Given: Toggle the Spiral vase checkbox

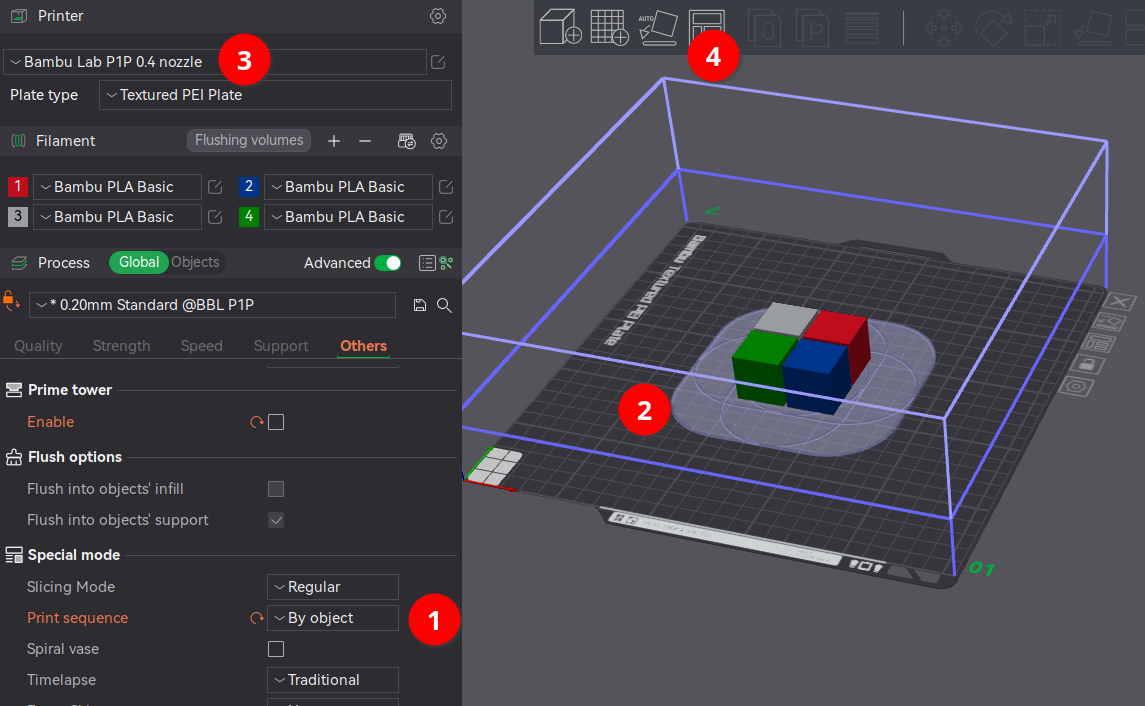Looking at the screenshot, I should coord(276,649).
